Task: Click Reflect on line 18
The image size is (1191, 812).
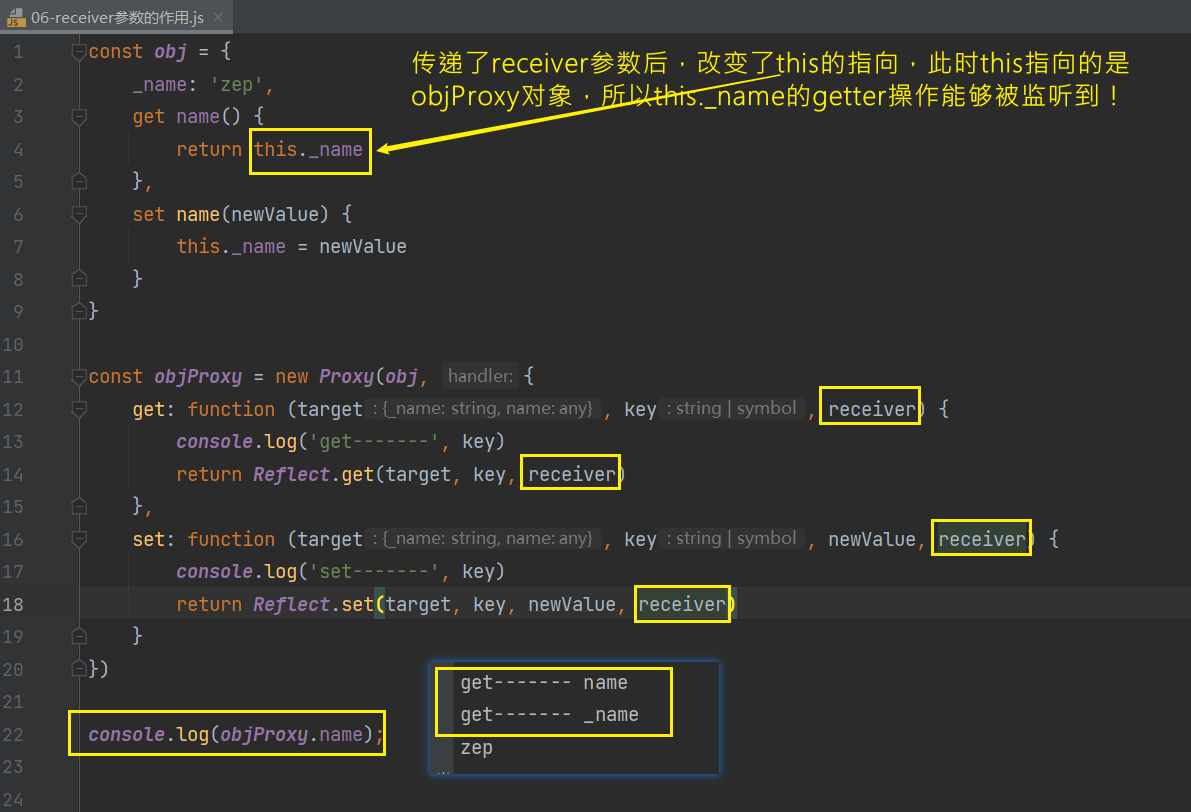Action: (291, 605)
